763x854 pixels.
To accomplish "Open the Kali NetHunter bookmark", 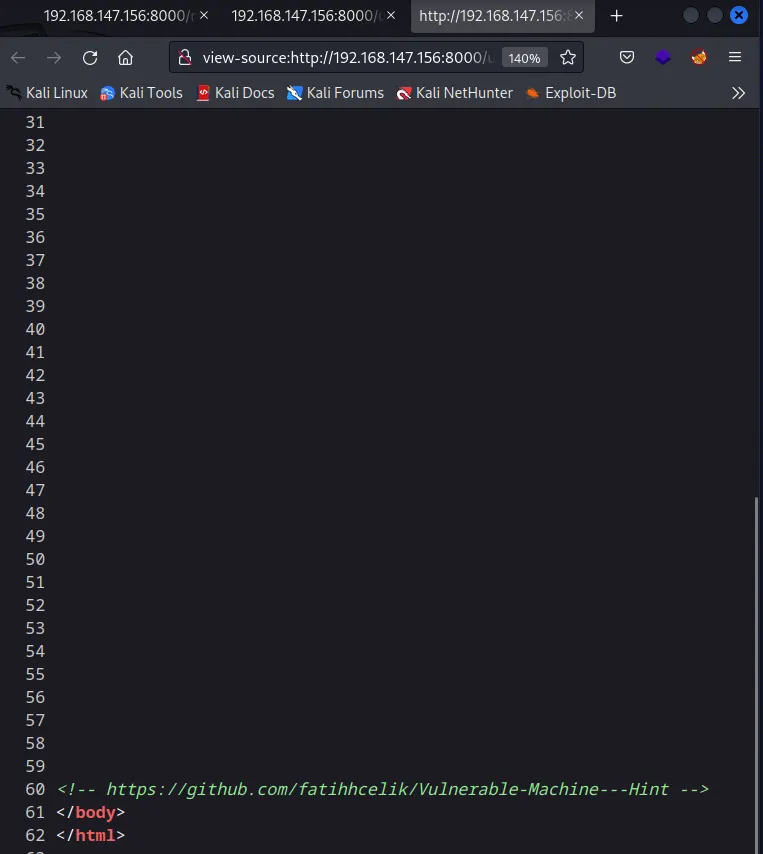I will point(455,93).
